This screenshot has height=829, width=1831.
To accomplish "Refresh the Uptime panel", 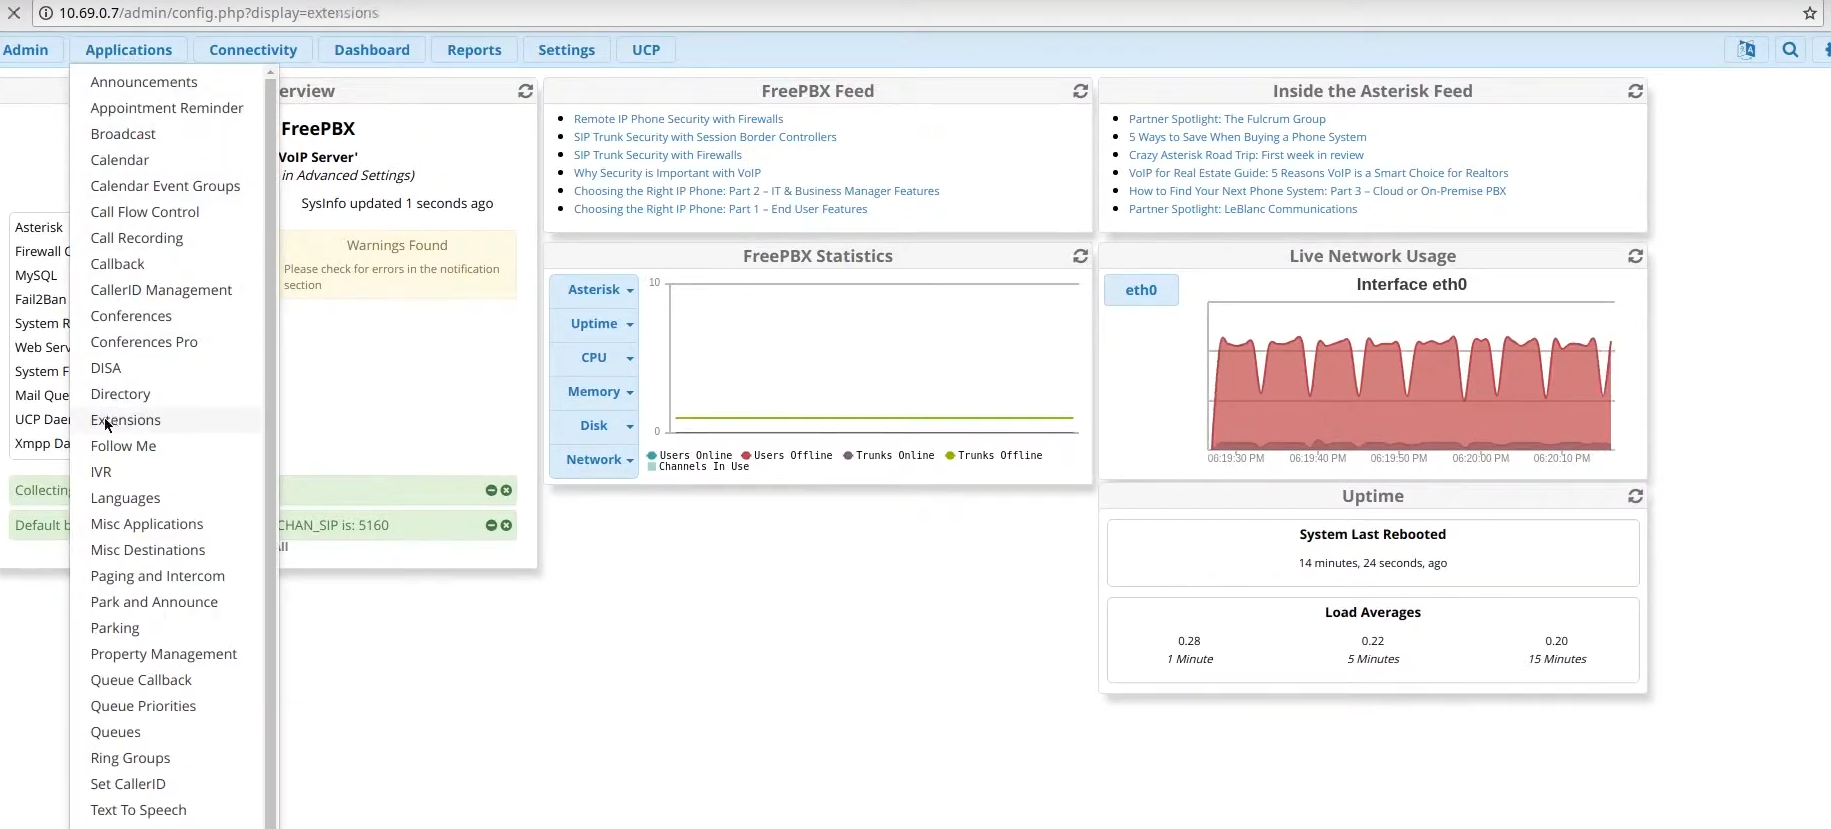I will [x=1635, y=496].
